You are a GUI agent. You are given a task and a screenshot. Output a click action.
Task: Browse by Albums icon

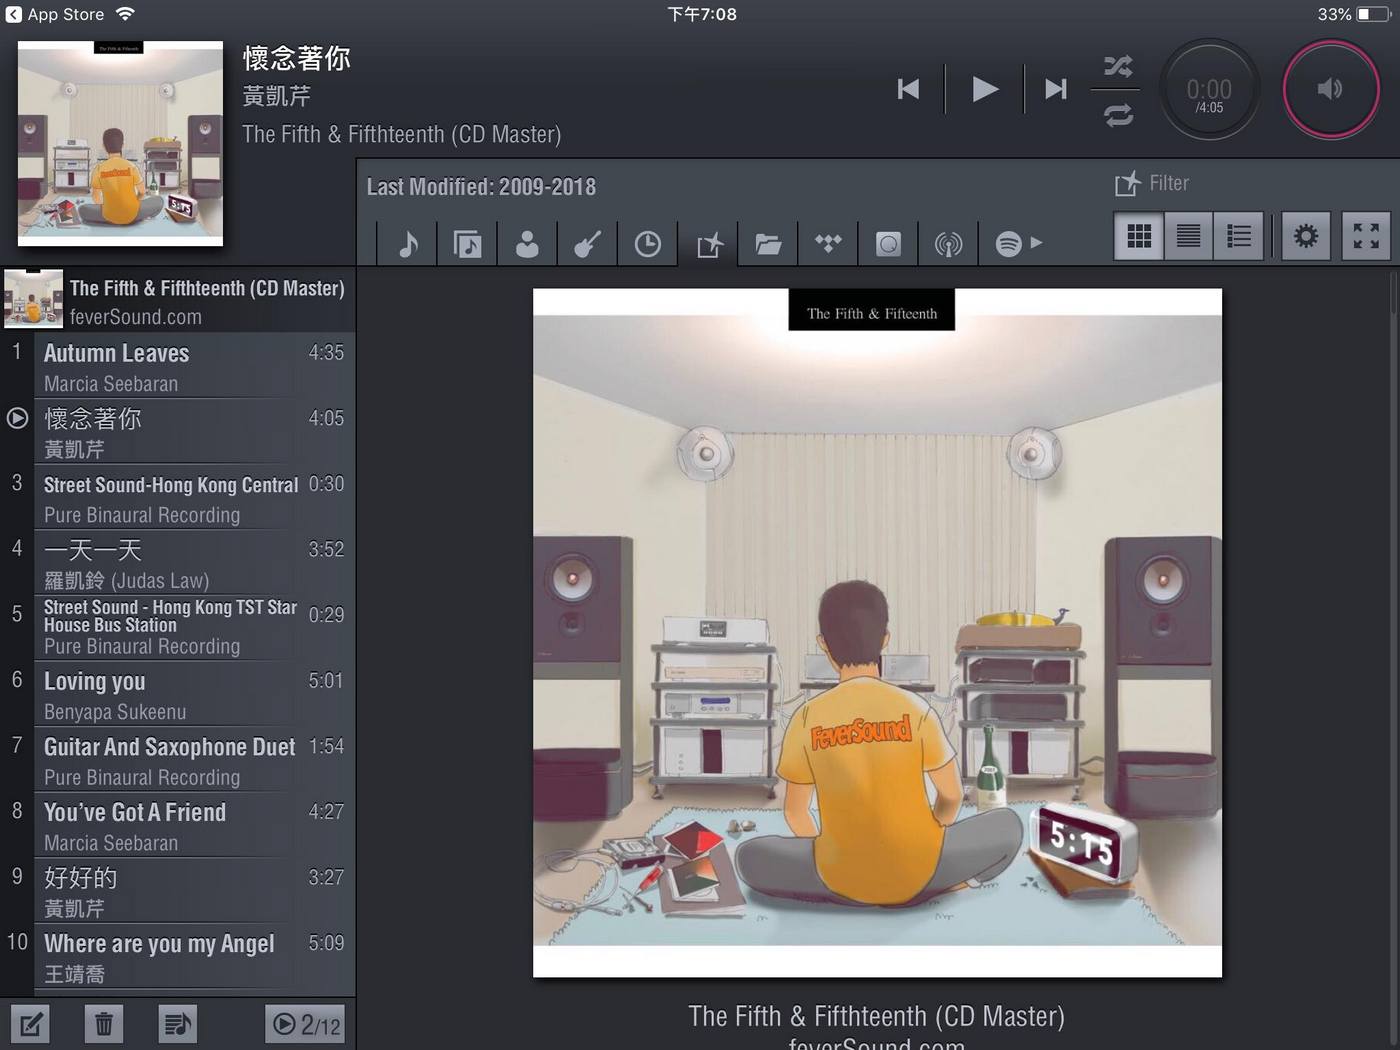[x=467, y=243]
